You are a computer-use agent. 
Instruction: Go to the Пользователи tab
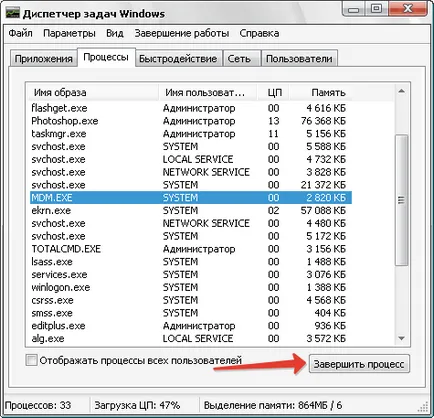click(299, 59)
